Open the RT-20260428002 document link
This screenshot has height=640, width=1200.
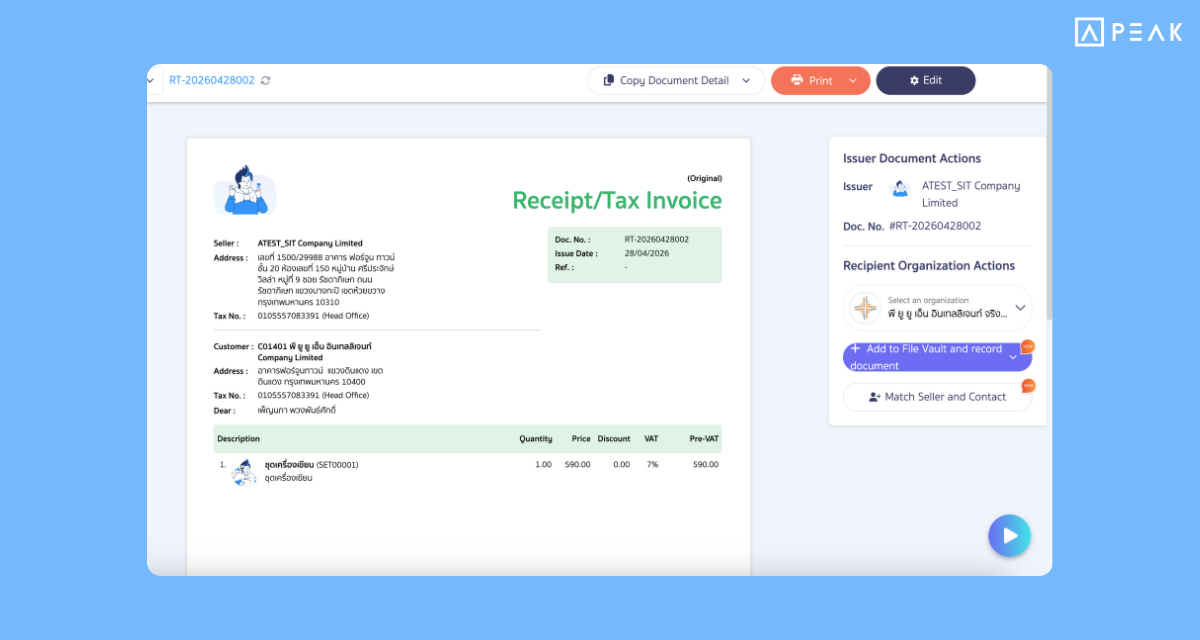click(213, 80)
